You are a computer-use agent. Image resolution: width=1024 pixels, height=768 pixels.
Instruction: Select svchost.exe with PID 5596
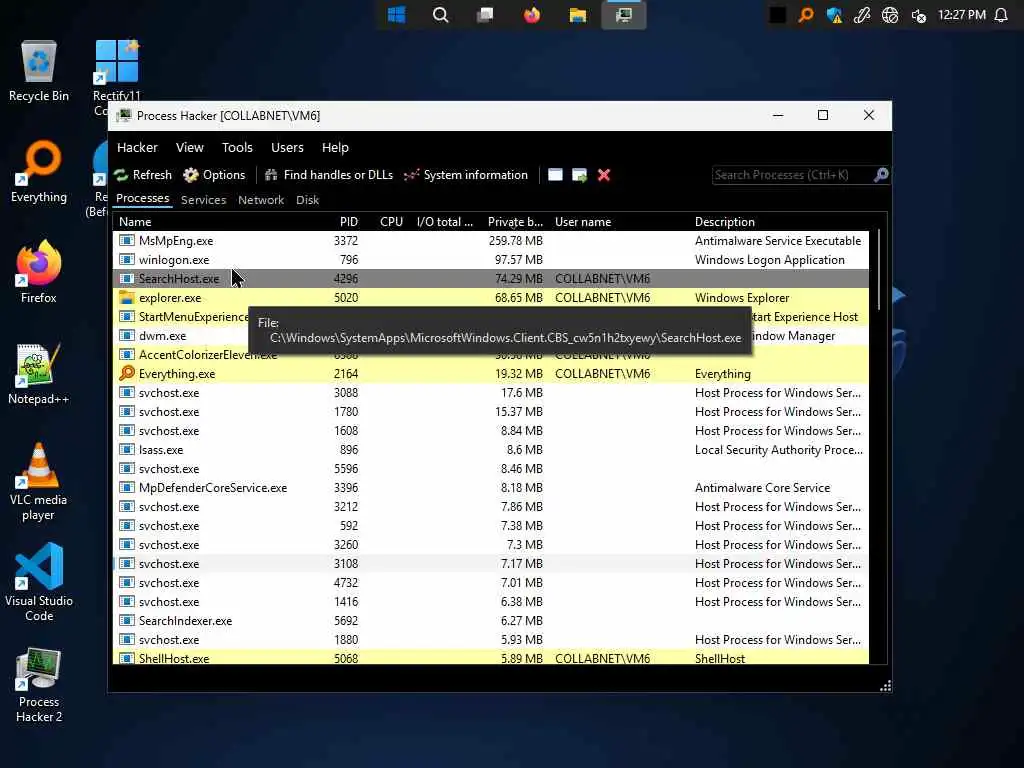pyautogui.click(x=490, y=469)
